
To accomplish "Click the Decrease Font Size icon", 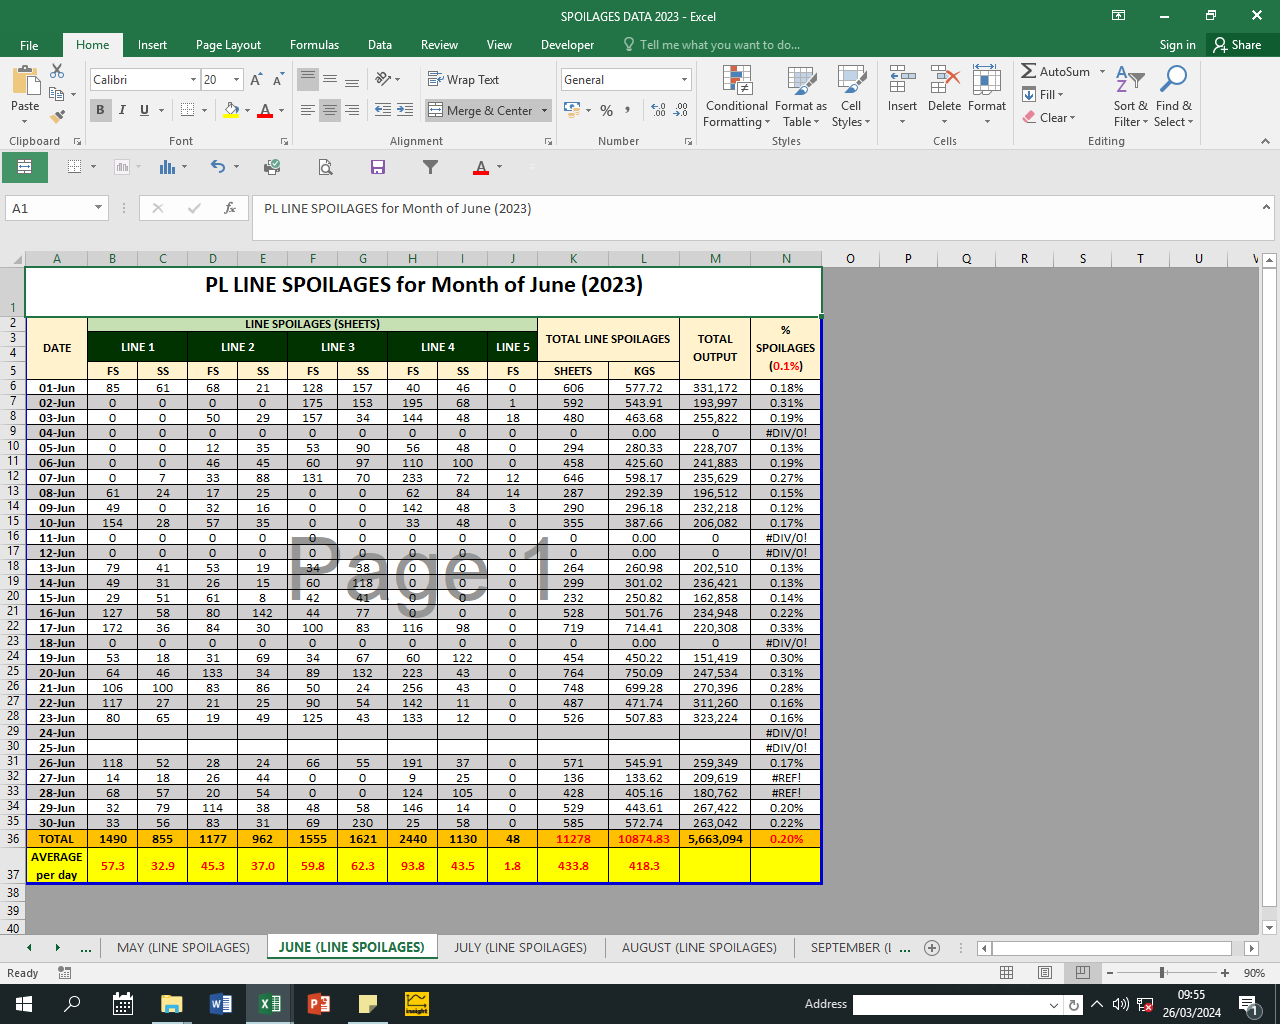I will pyautogui.click(x=277, y=80).
